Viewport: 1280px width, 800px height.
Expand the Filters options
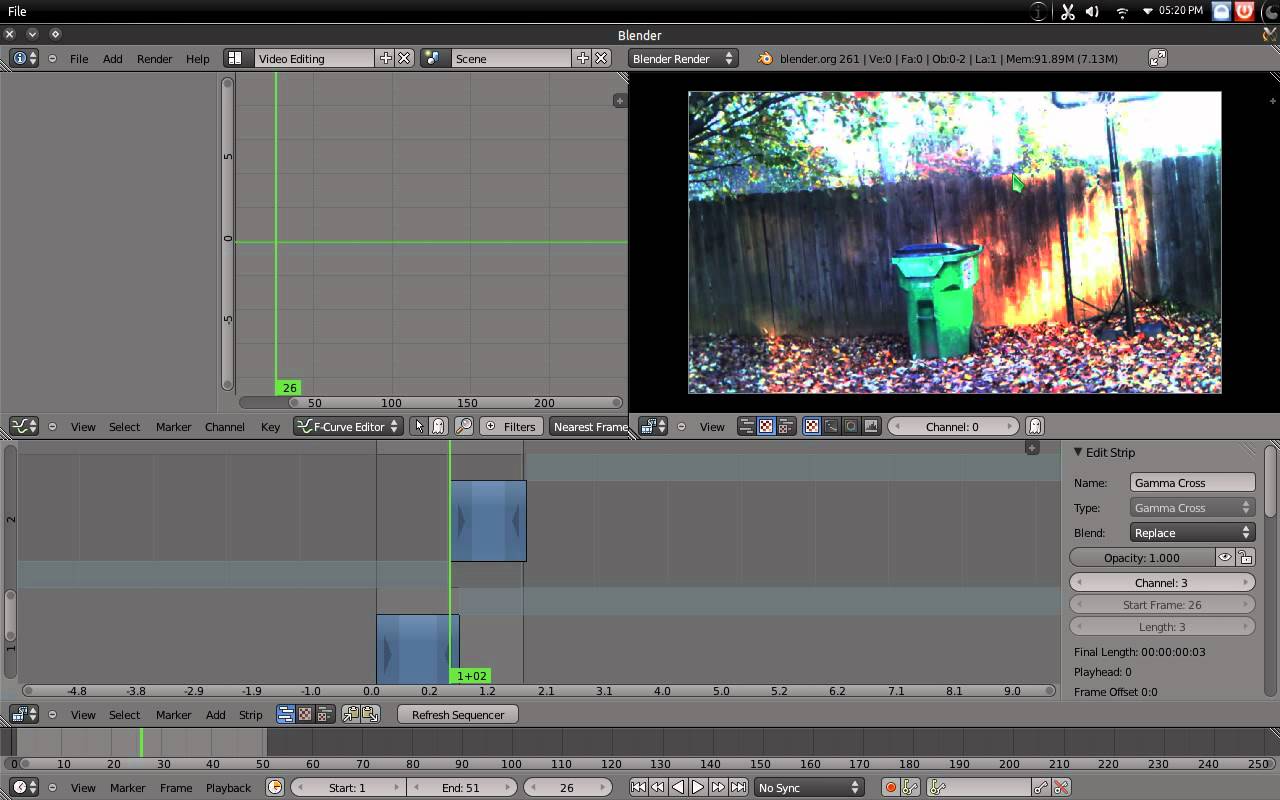[510, 426]
